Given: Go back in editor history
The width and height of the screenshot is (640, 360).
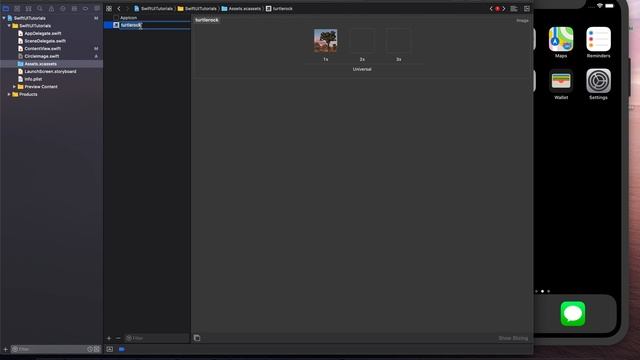Looking at the screenshot, I should coord(119,9).
